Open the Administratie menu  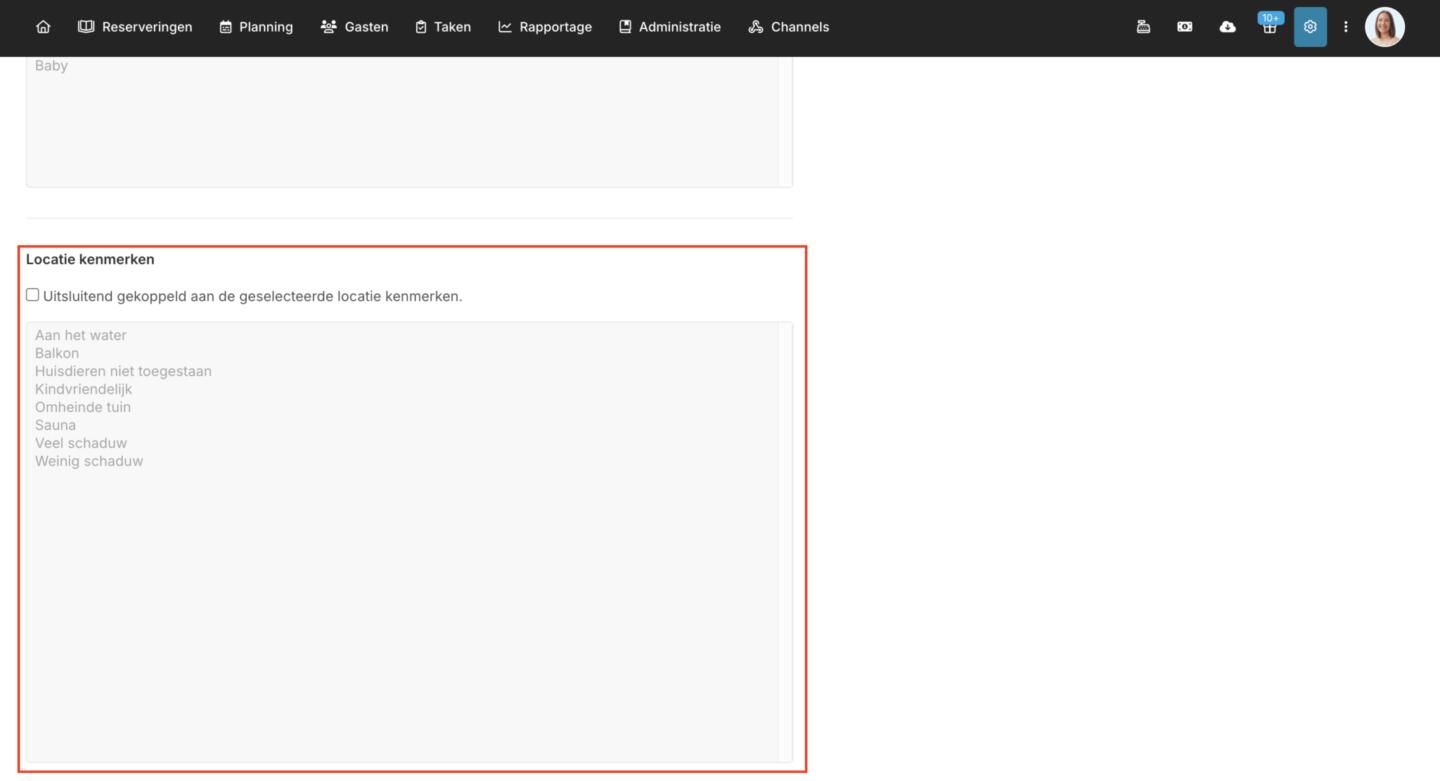click(669, 27)
